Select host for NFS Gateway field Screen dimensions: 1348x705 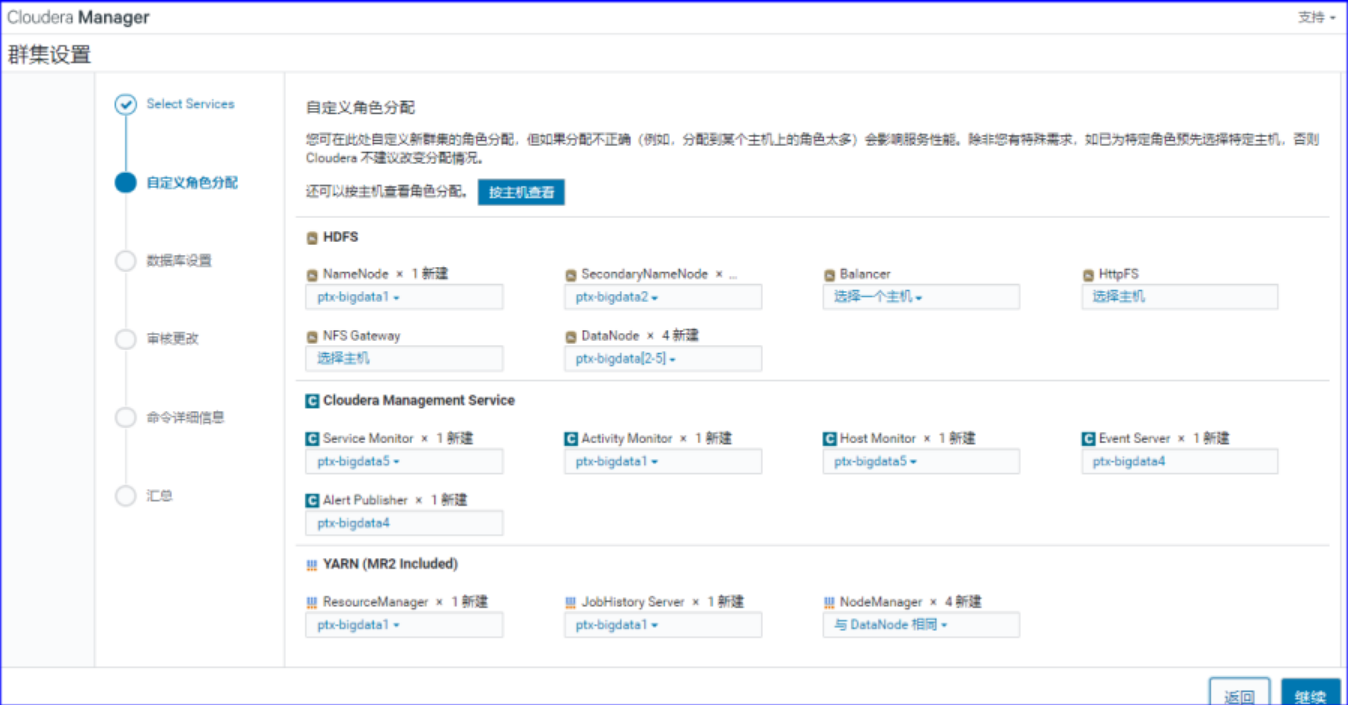(x=404, y=359)
